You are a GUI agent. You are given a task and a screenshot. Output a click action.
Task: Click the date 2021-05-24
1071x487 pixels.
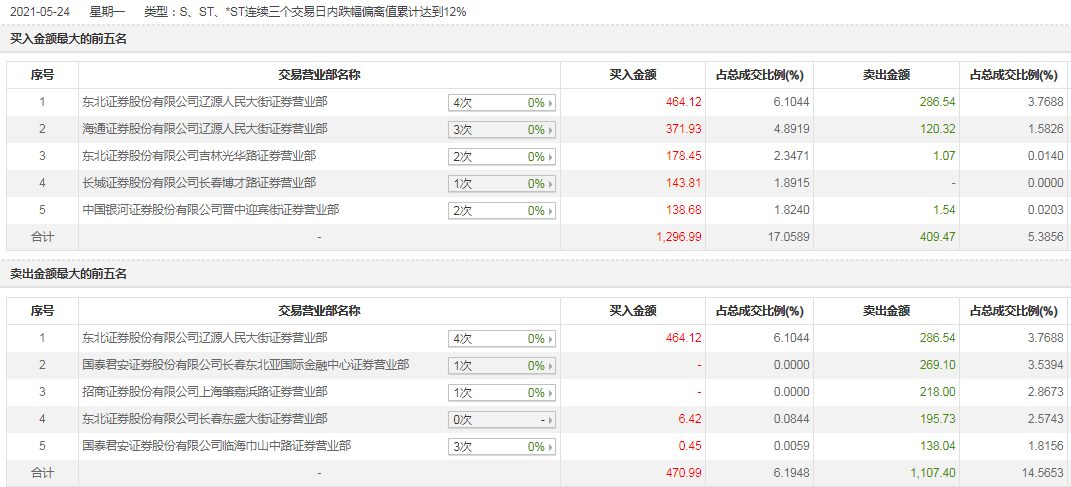coord(39,12)
